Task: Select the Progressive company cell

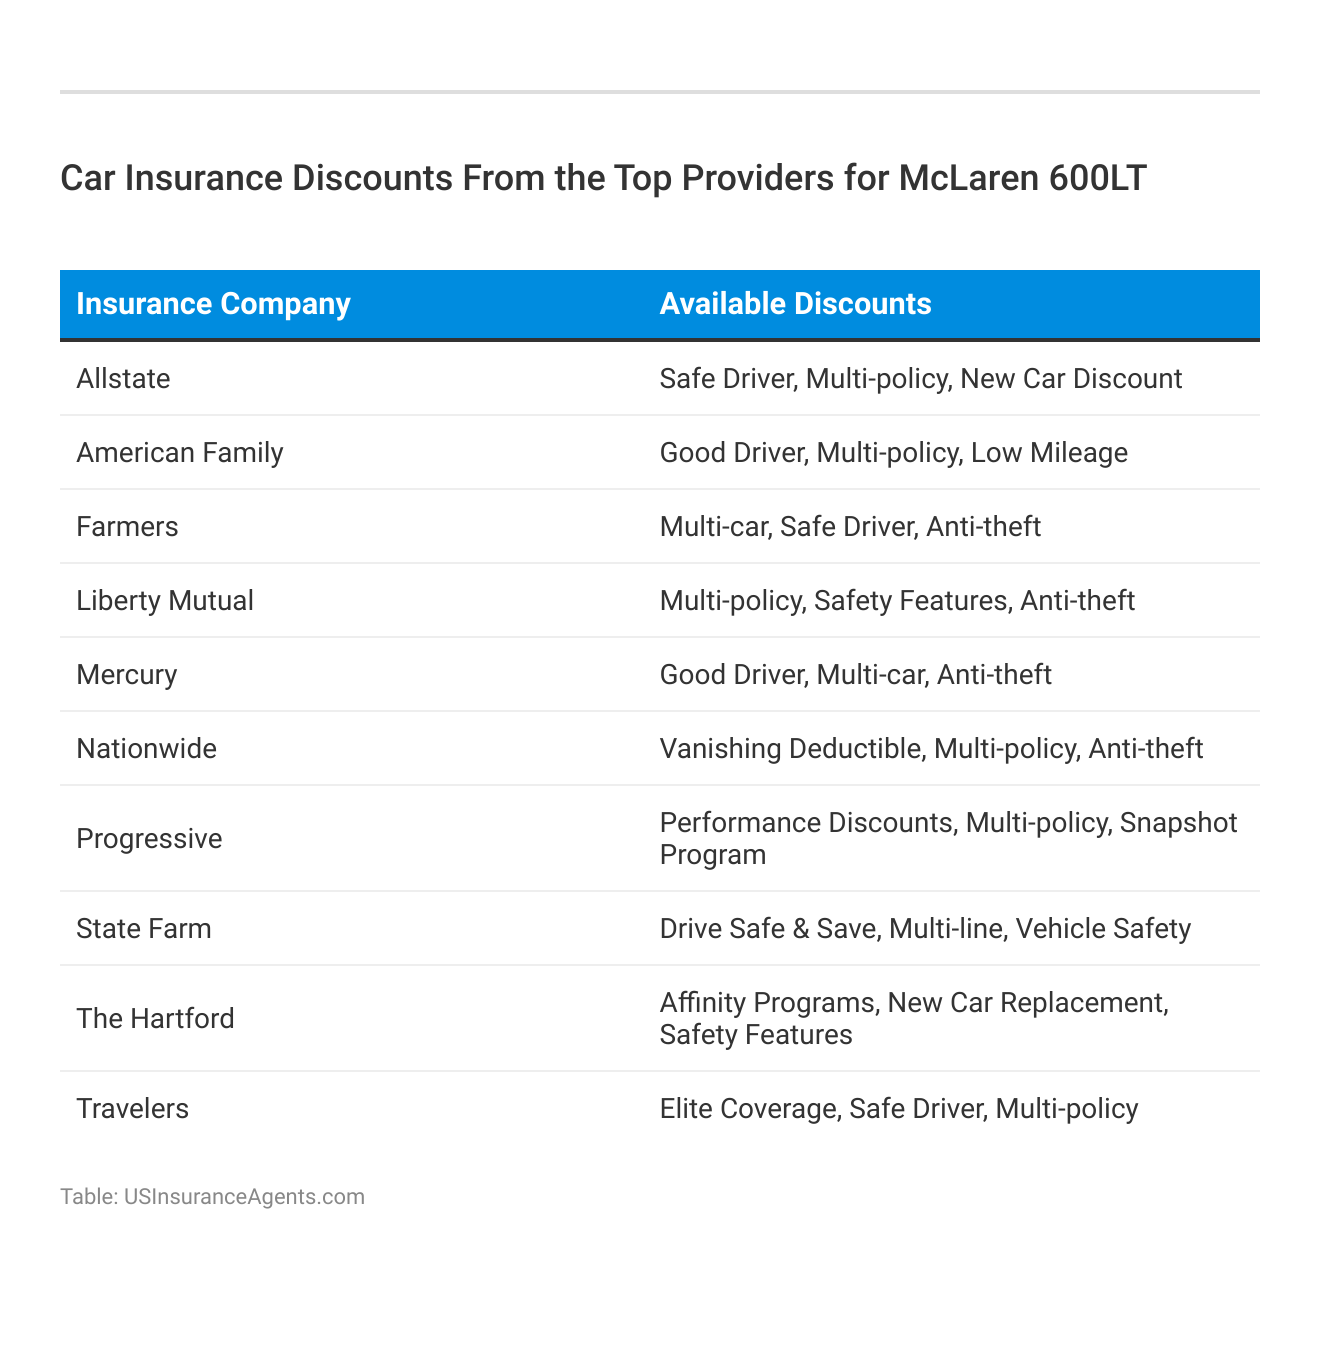Action: (149, 839)
